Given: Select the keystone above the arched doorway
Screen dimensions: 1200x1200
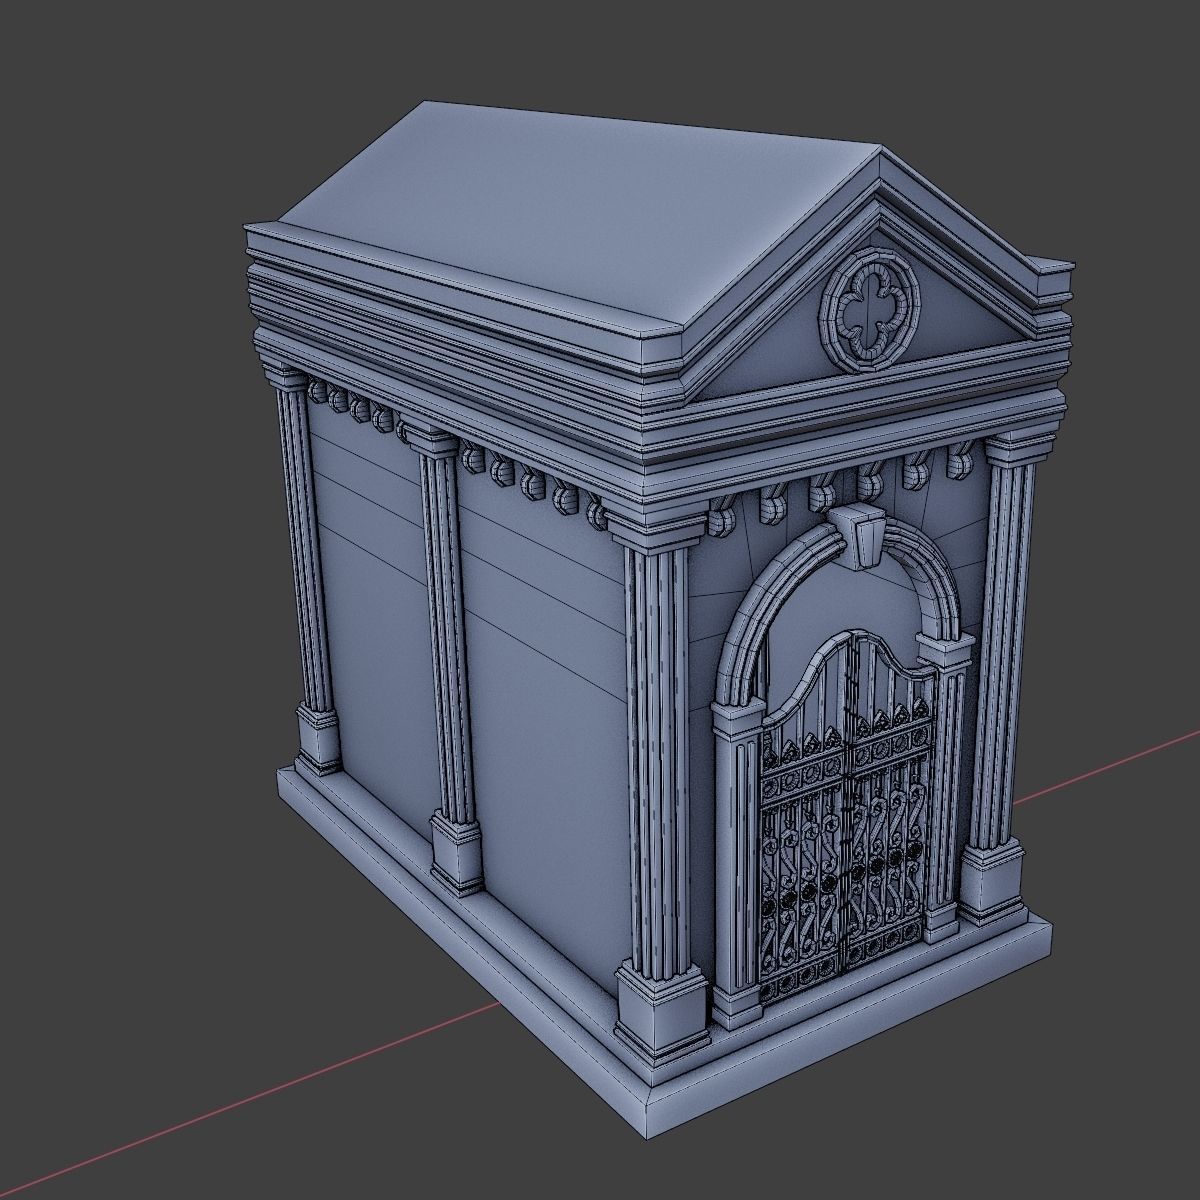Looking at the screenshot, I should [x=858, y=537].
